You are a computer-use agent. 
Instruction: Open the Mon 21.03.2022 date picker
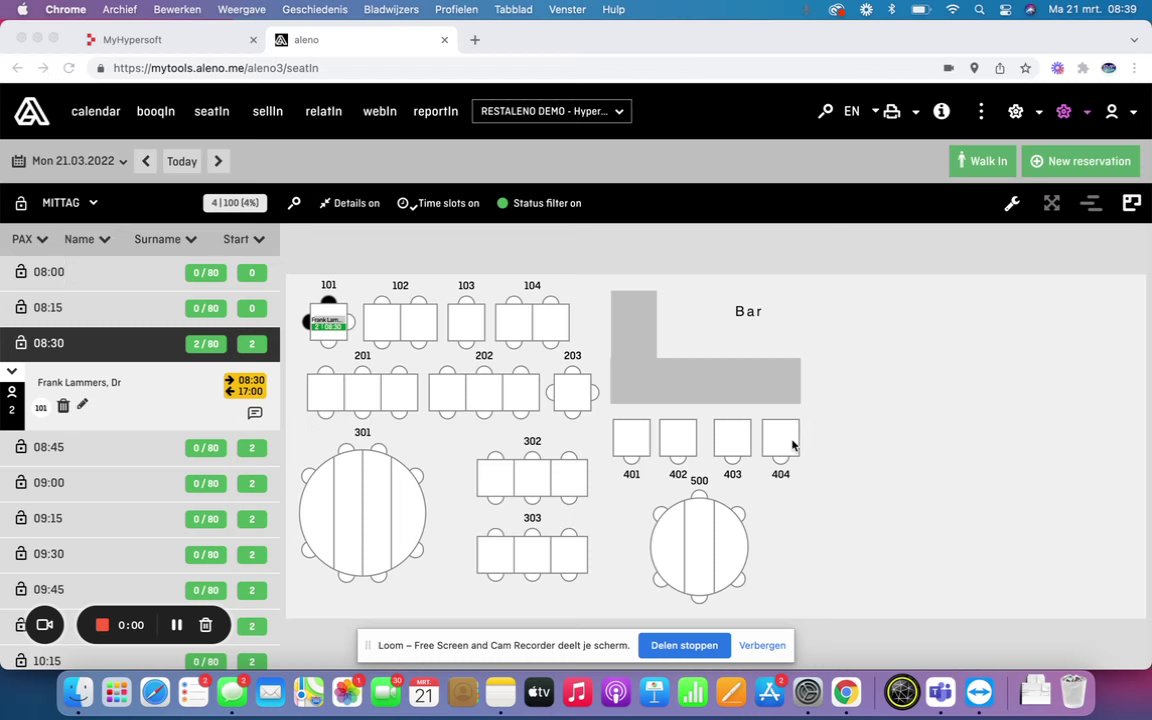point(70,161)
